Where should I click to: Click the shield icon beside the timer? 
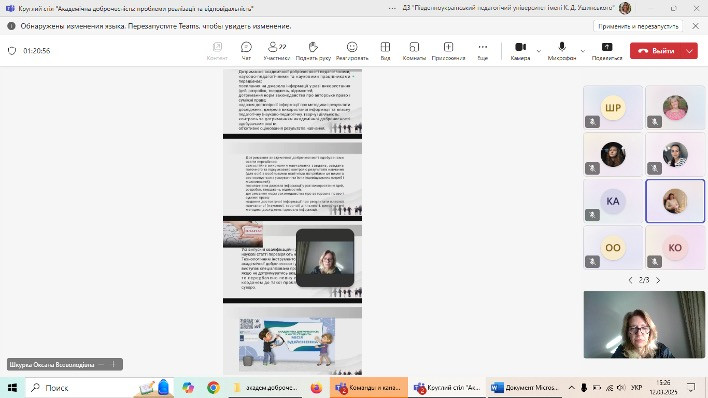point(12,51)
